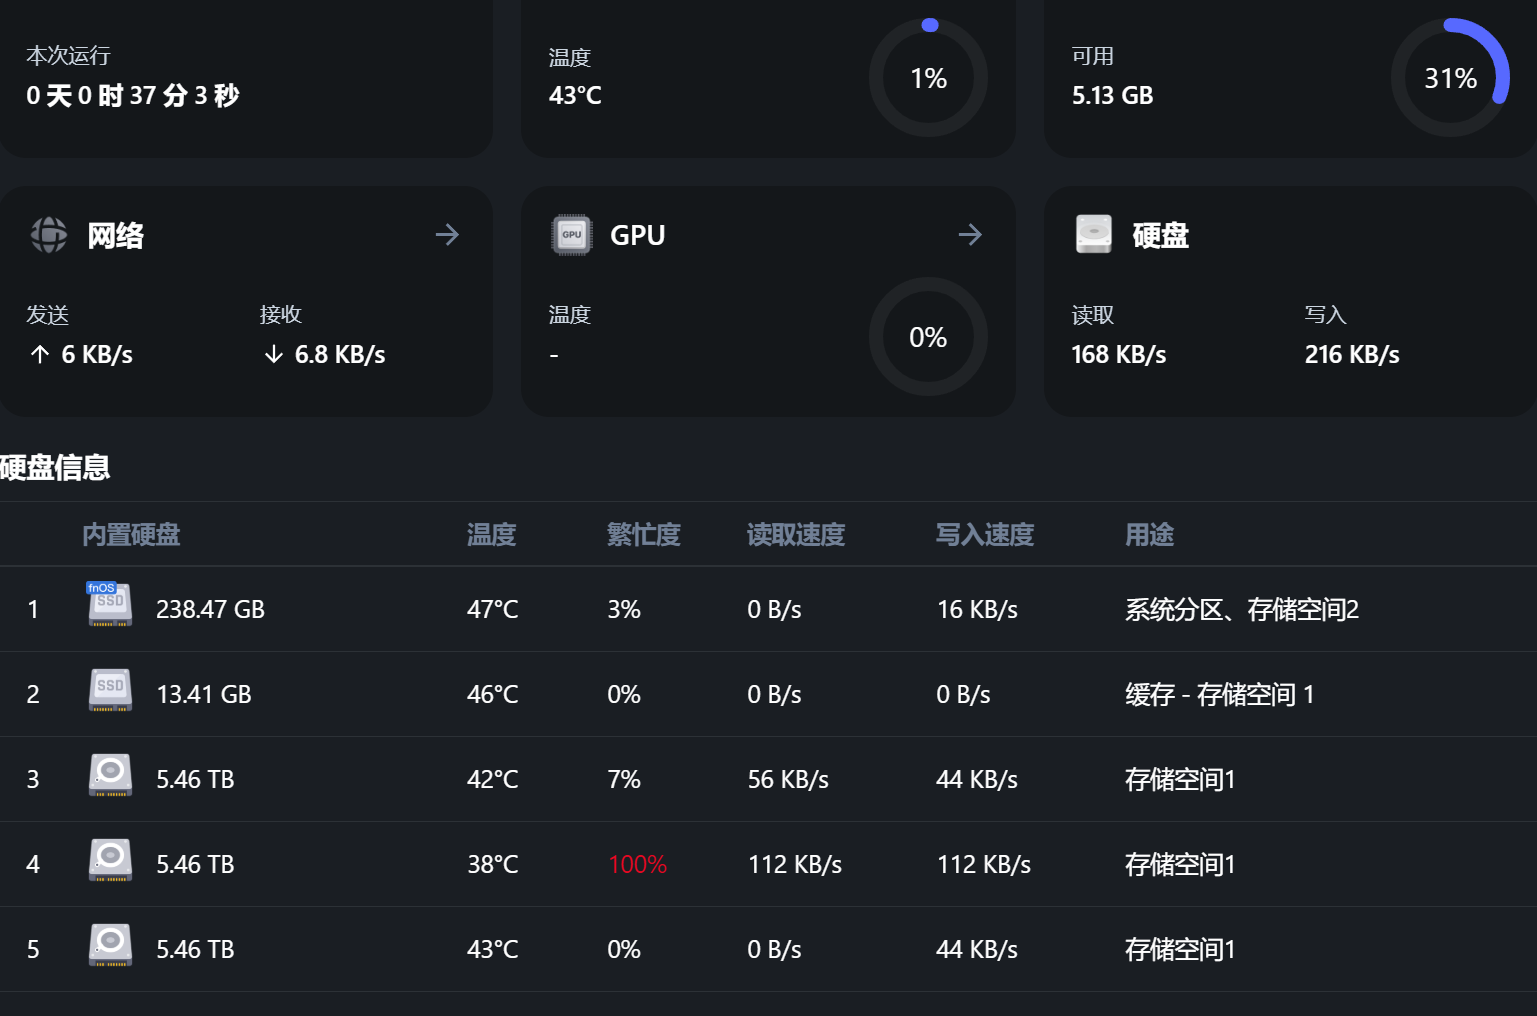Click the GPU 0% usage ring

pyautogui.click(x=928, y=337)
